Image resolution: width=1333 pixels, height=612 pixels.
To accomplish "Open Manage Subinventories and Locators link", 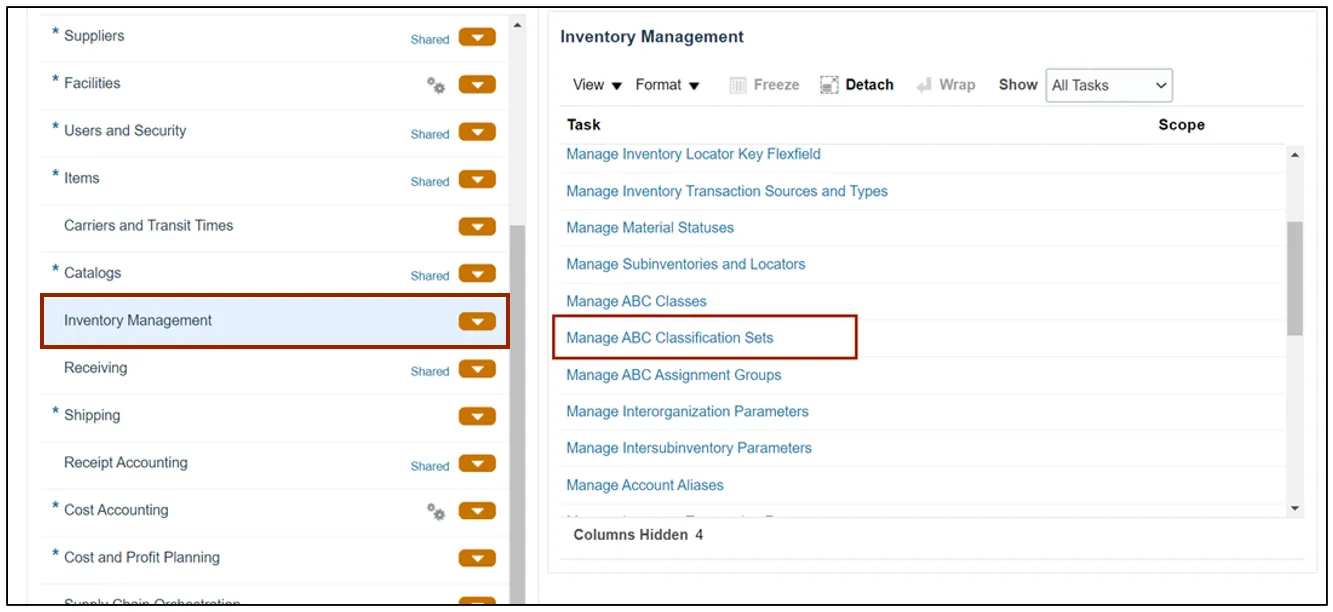I will [x=685, y=264].
